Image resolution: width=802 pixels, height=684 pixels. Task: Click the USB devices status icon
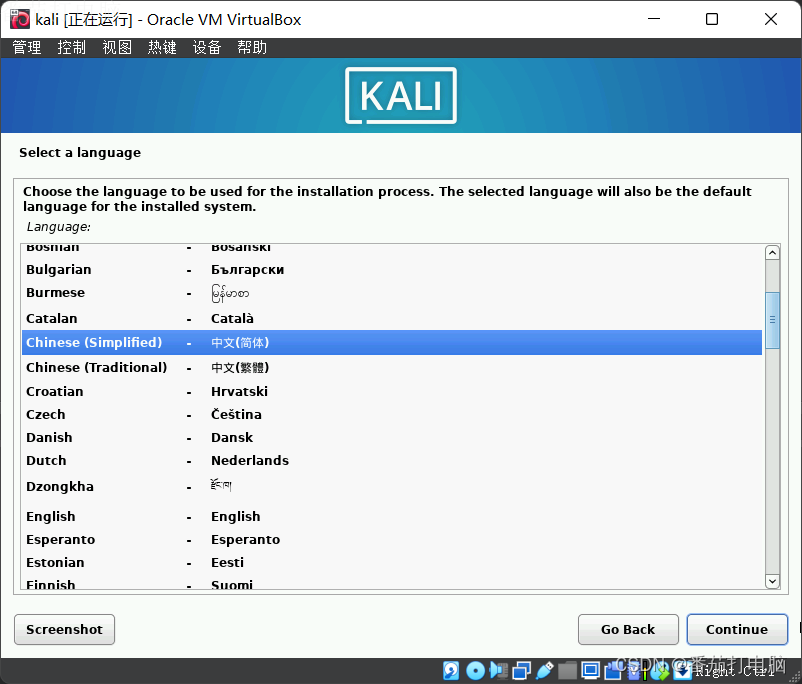tap(545, 670)
